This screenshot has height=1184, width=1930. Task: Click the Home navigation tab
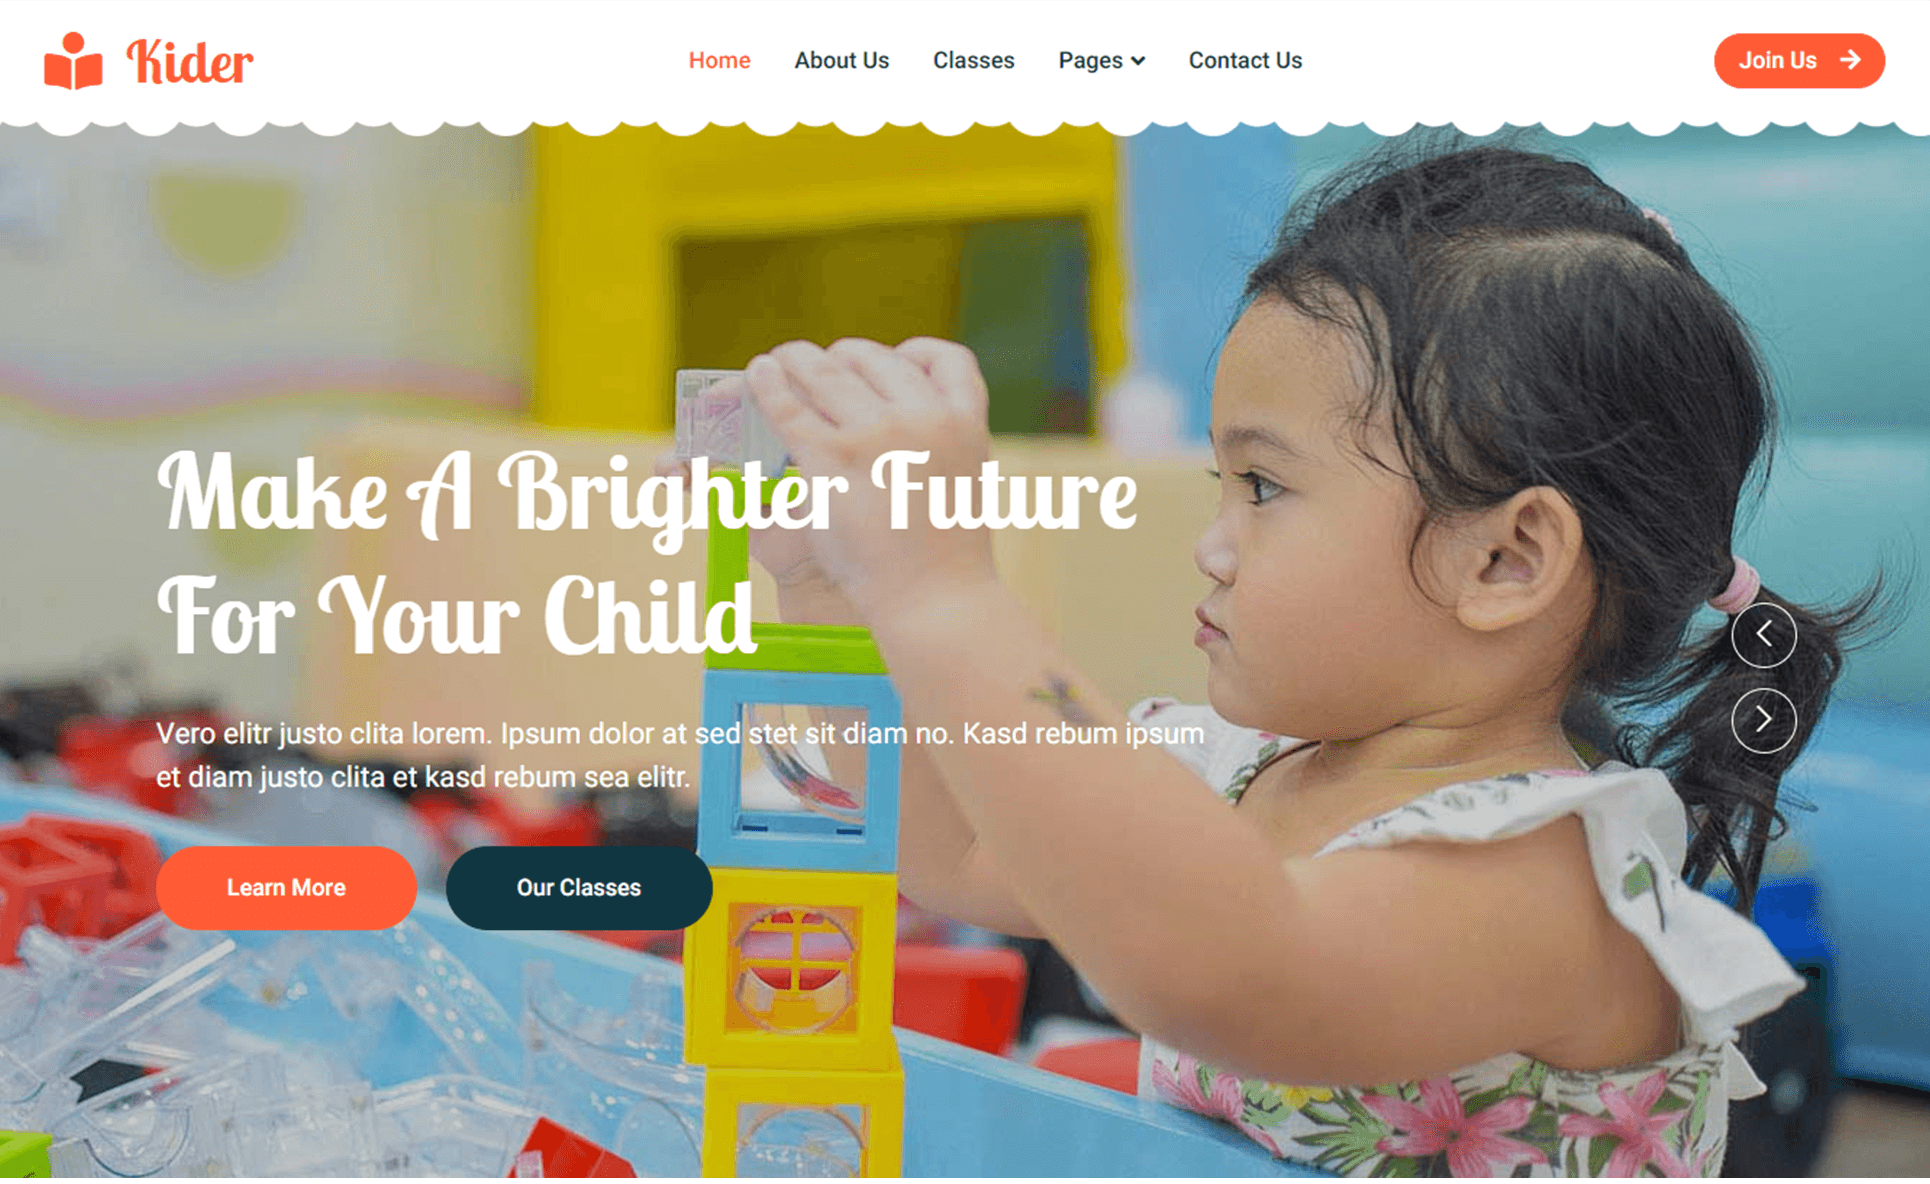click(718, 59)
